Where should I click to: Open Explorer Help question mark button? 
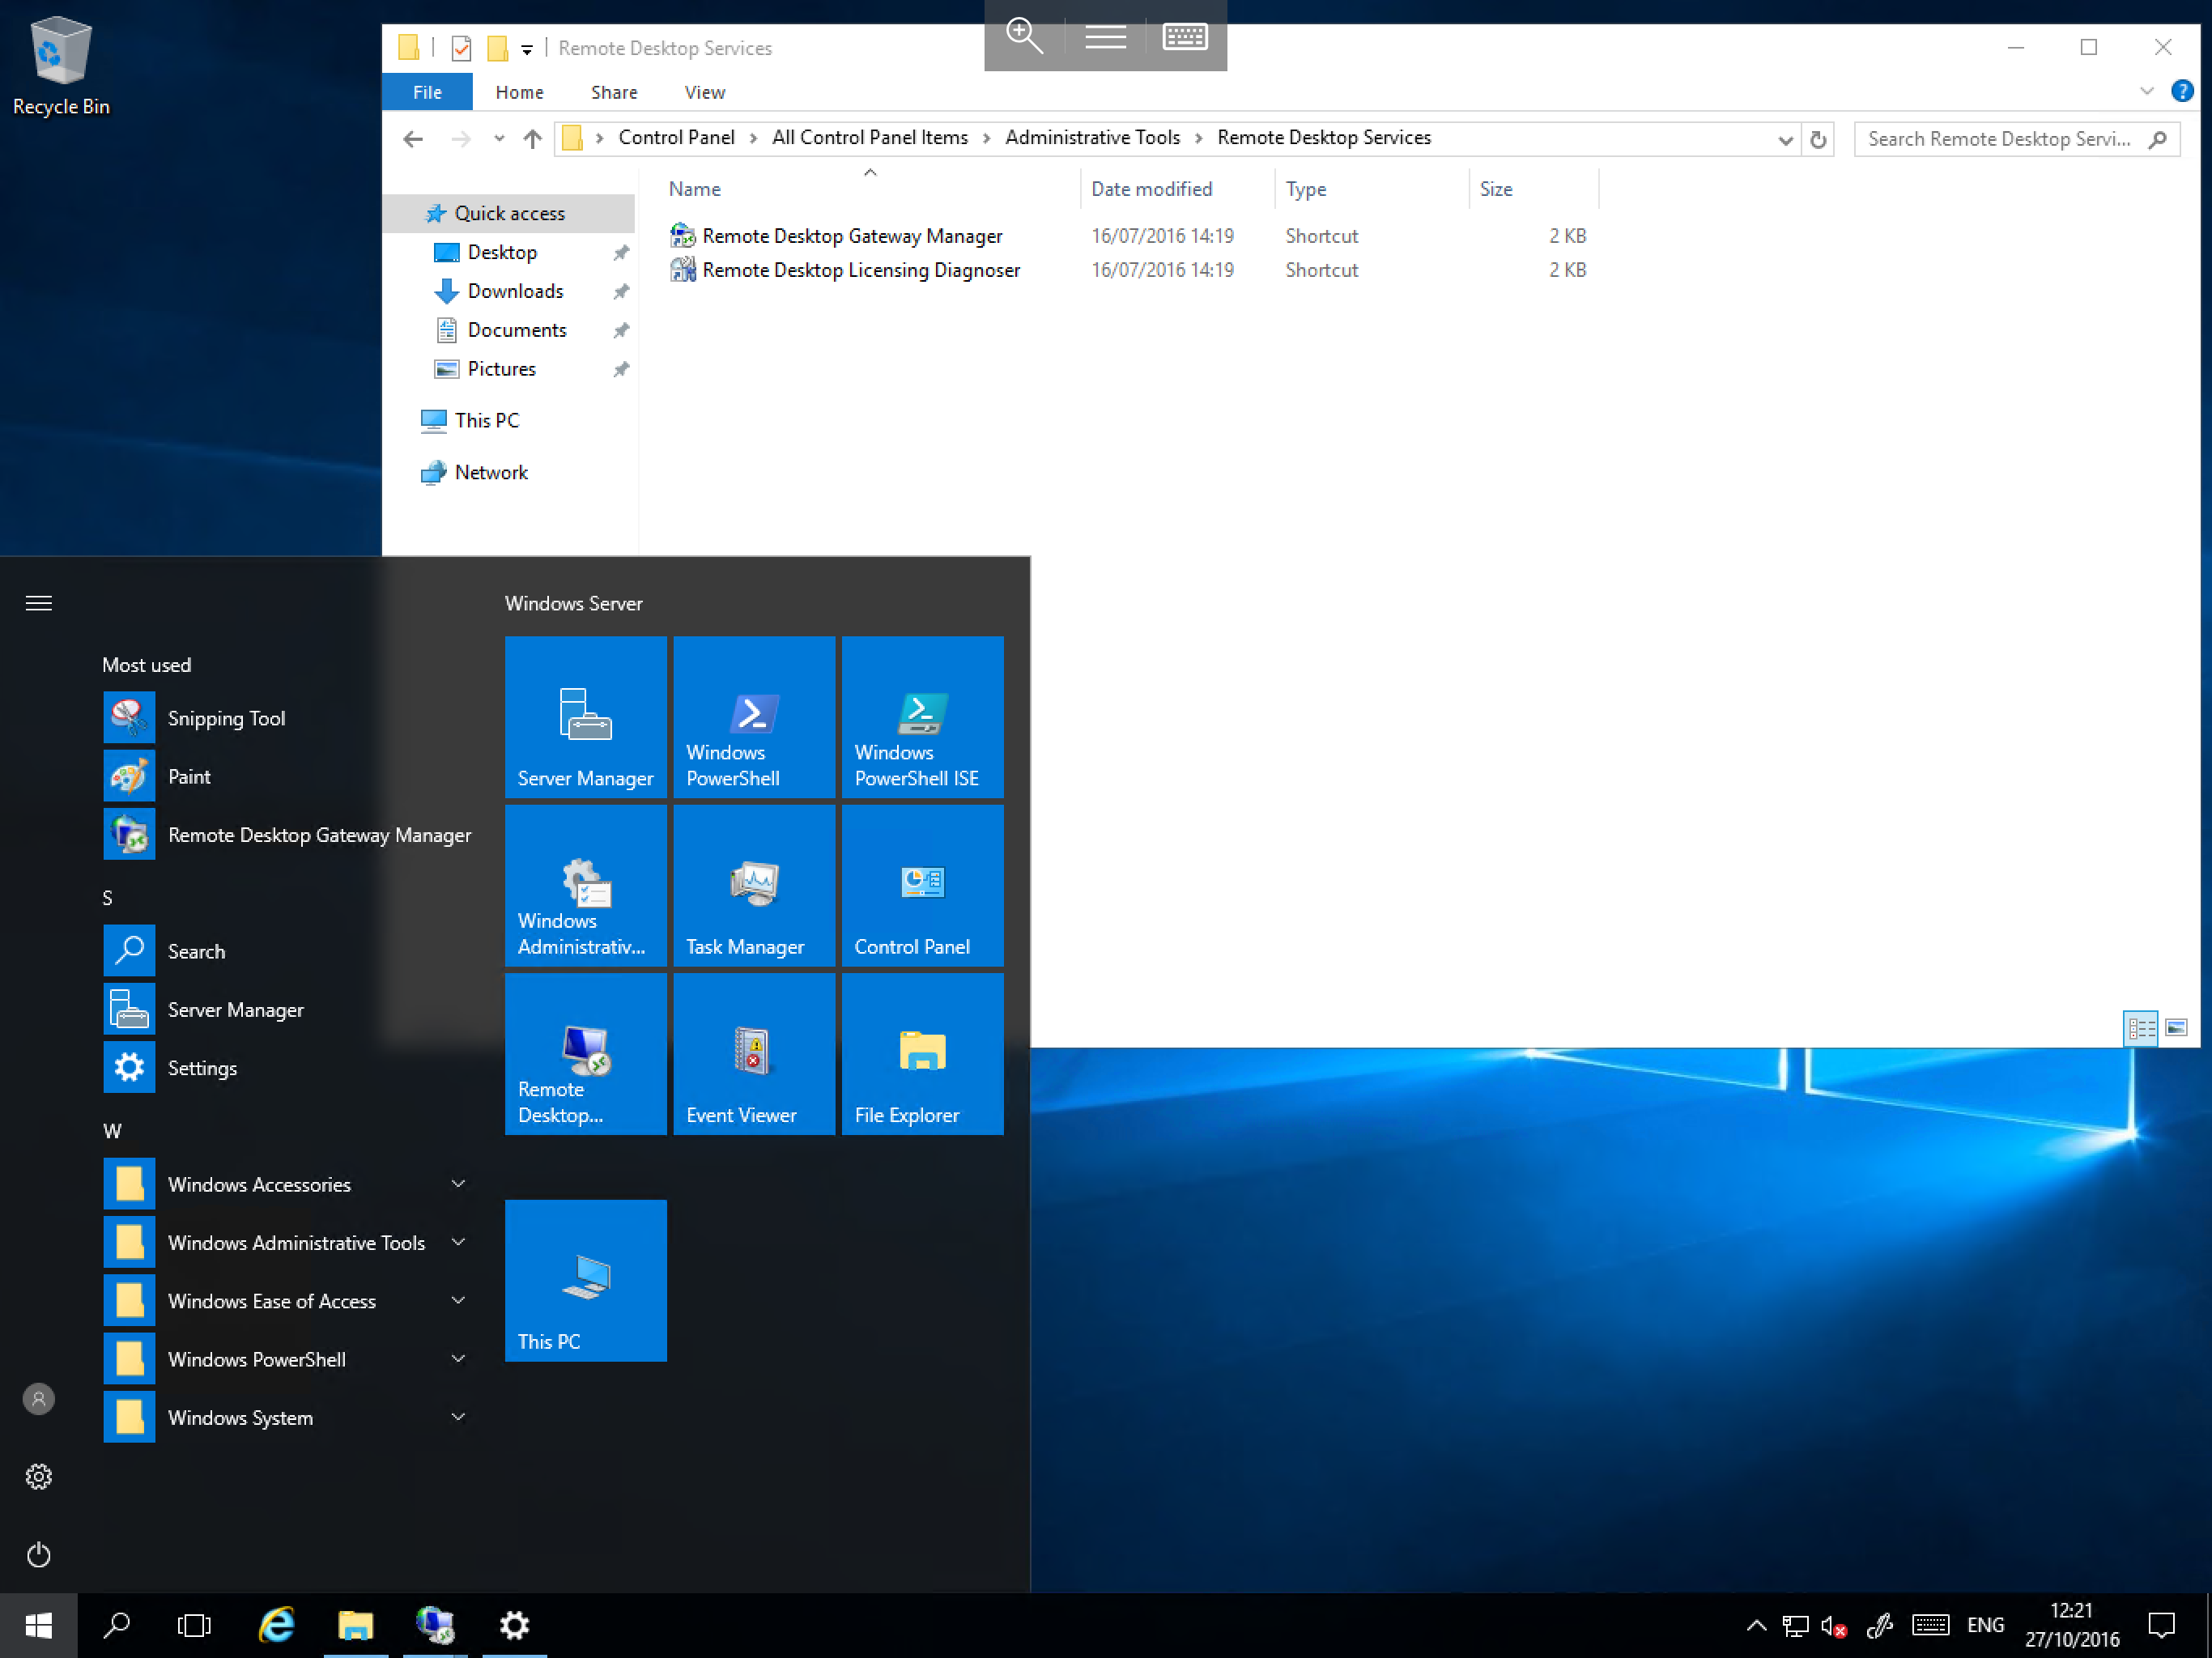[2182, 91]
